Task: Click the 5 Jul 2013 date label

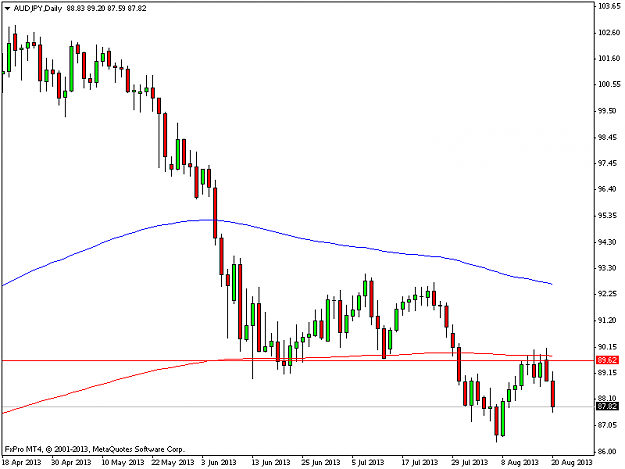Action: (368, 462)
